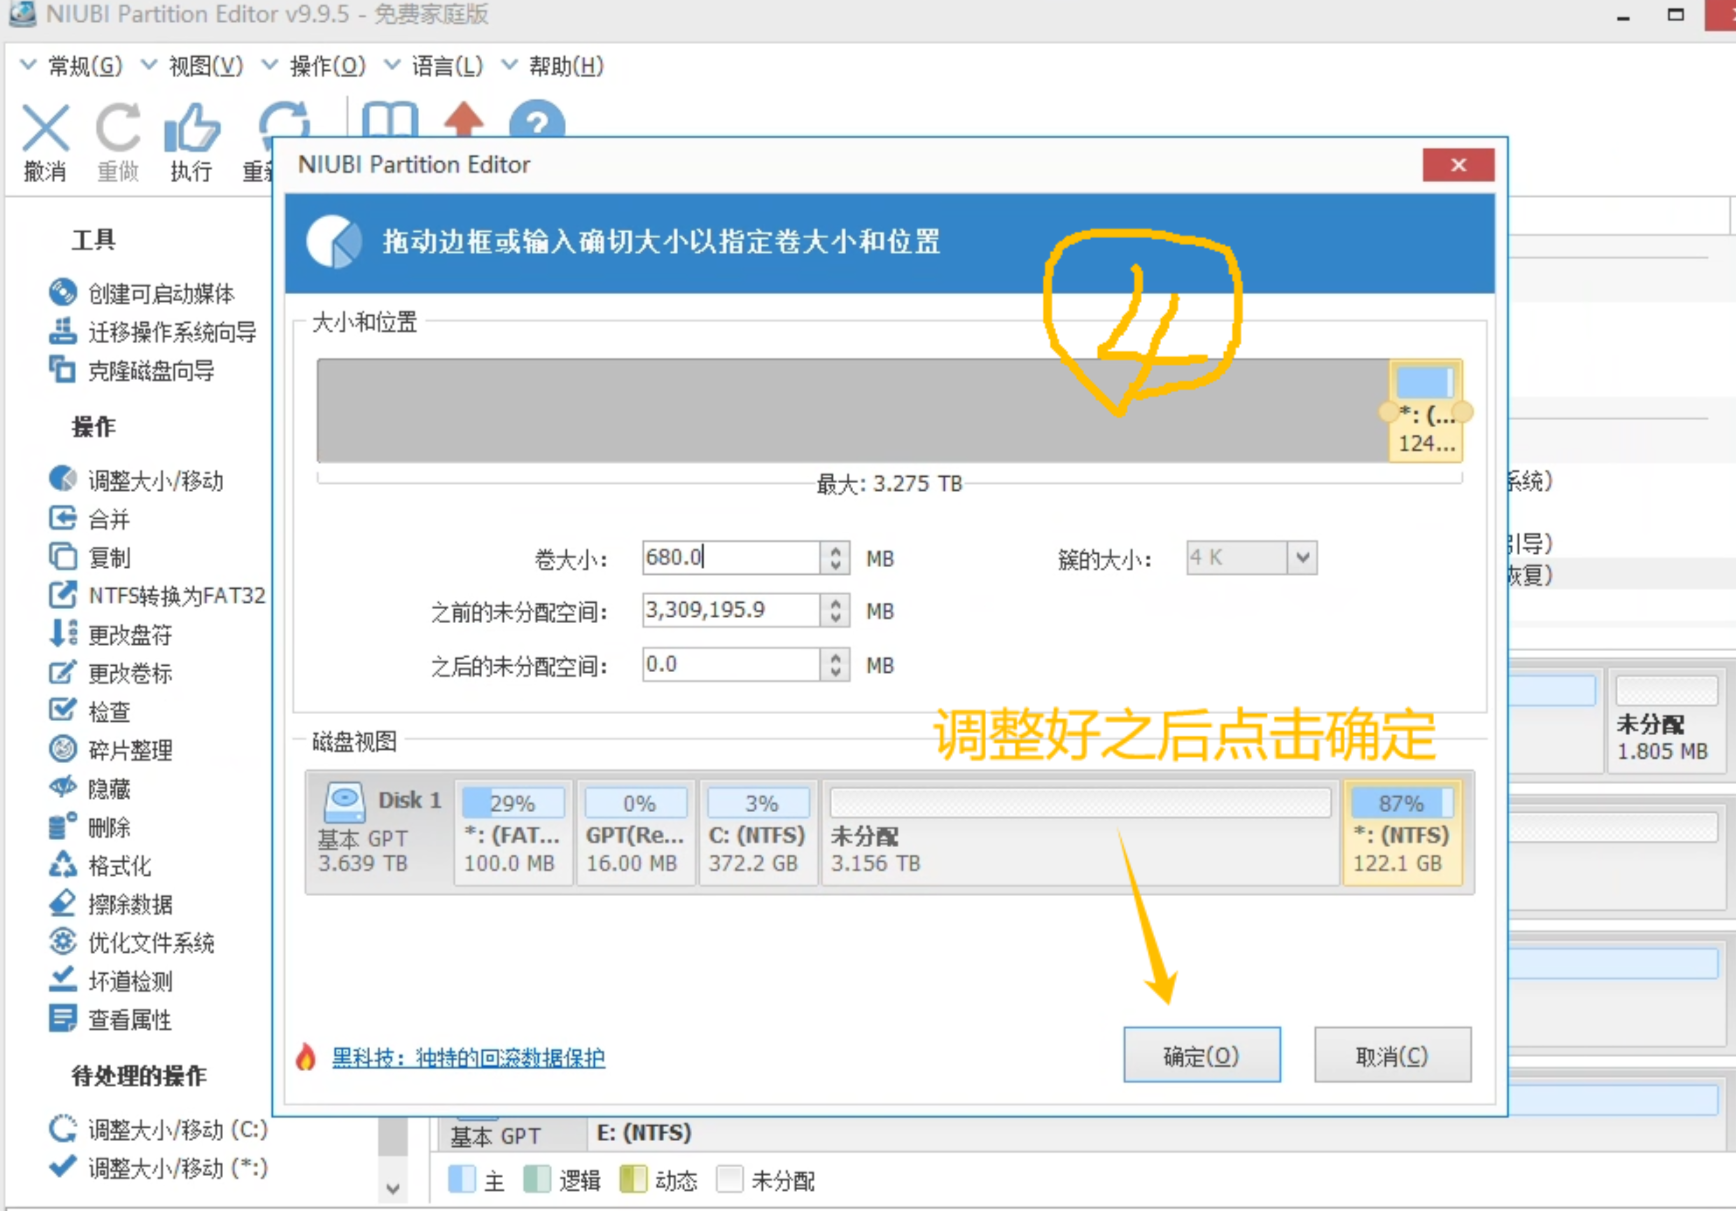Click the 之后的未分配空间 spinner arrows
The width and height of the screenshot is (1736, 1211).
[836, 664]
